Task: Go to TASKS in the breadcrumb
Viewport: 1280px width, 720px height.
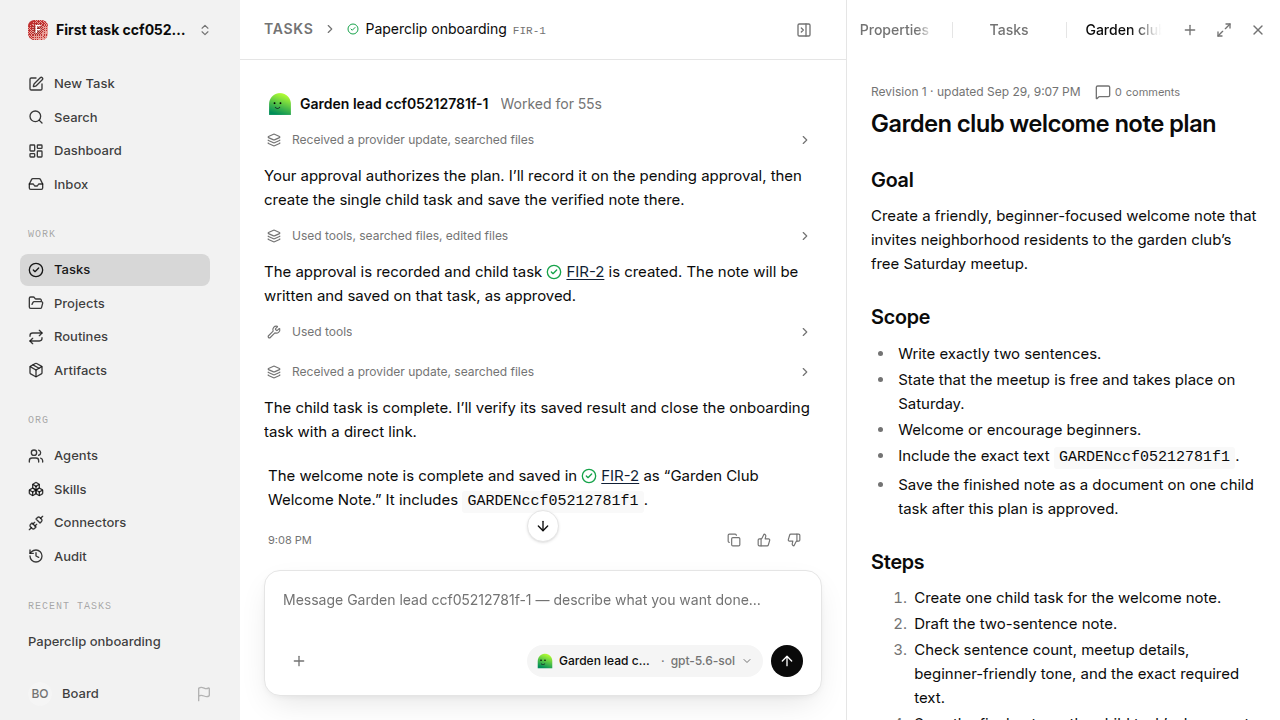Action: pyautogui.click(x=288, y=29)
